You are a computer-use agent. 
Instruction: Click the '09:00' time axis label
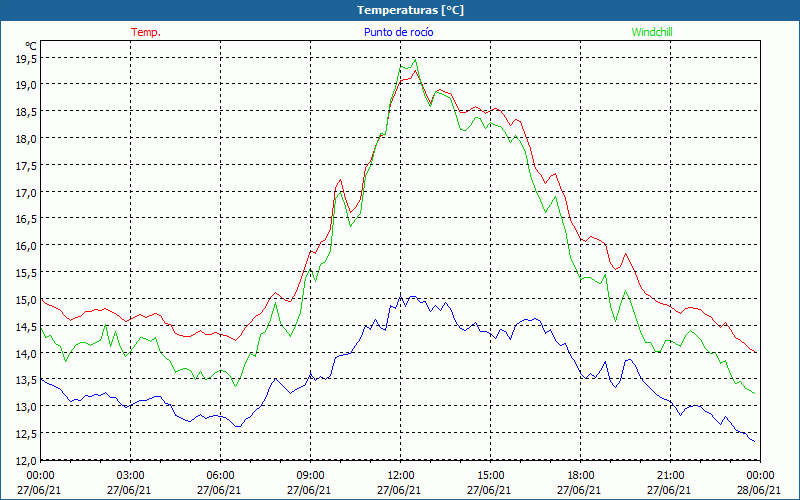pos(310,475)
